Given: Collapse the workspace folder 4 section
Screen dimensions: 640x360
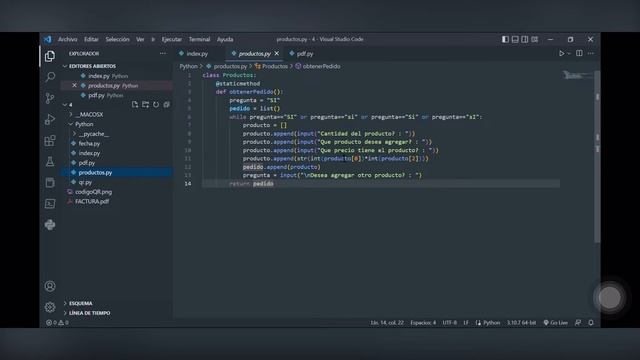Looking at the screenshot, I should (71, 105).
